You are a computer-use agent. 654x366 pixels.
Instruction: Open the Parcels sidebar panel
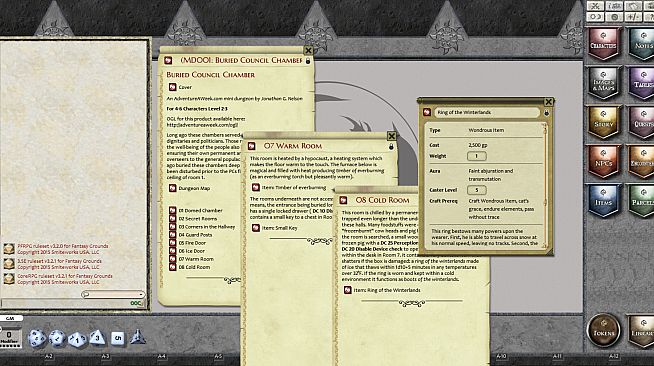pos(641,200)
